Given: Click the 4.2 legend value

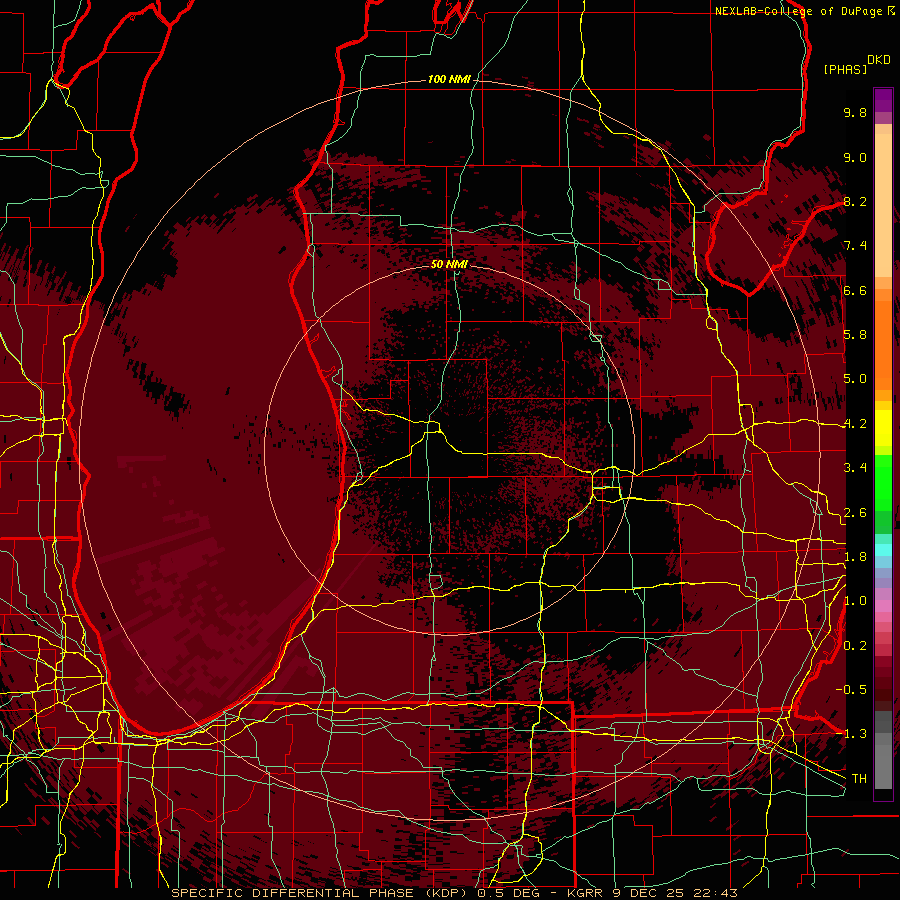Looking at the screenshot, I should pos(855,424).
